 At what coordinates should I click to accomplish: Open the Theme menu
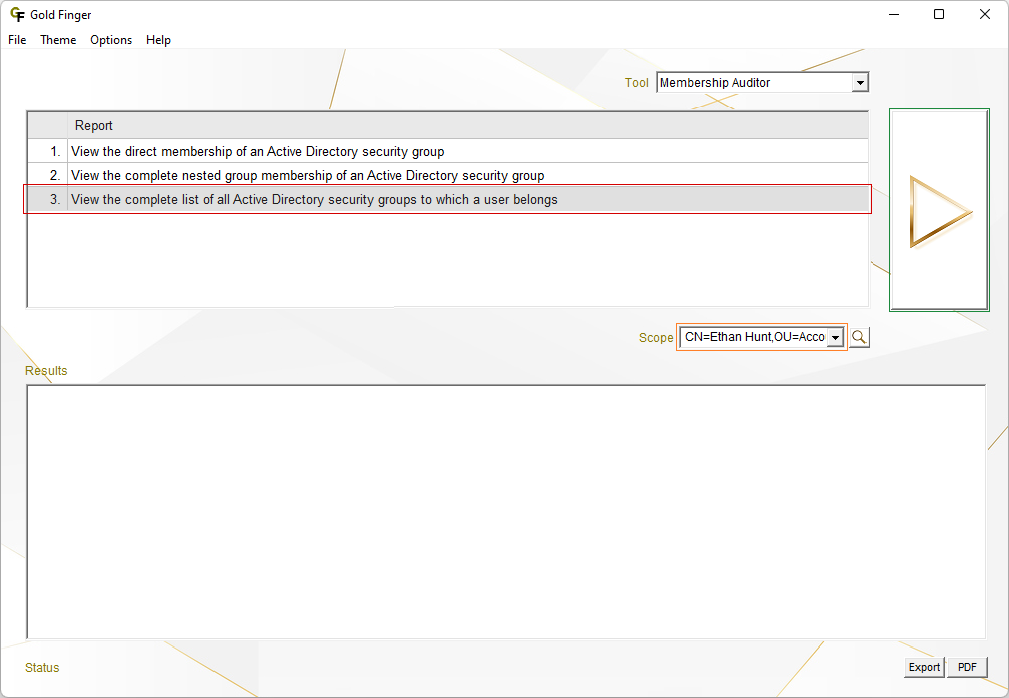[x=58, y=40]
